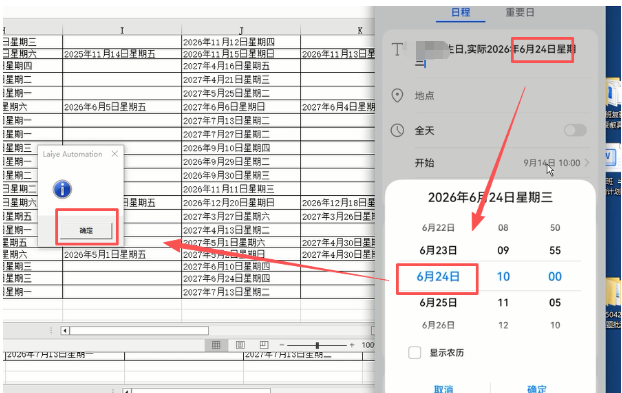The image size is (622, 393).
Task: Select 6月26日 in the date wheel
Action: tap(438, 325)
